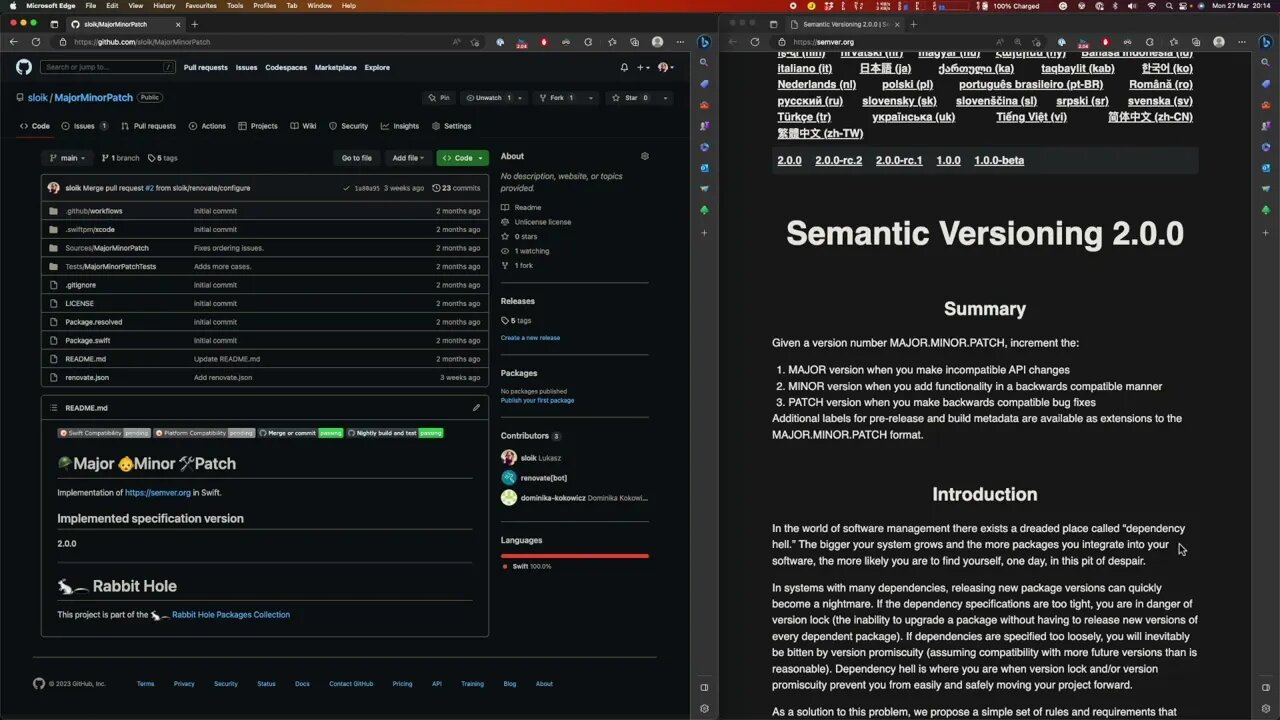Open the GitHub home logo
The height and width of the screenshot is (720, 1280).
[x=24, y=67]
